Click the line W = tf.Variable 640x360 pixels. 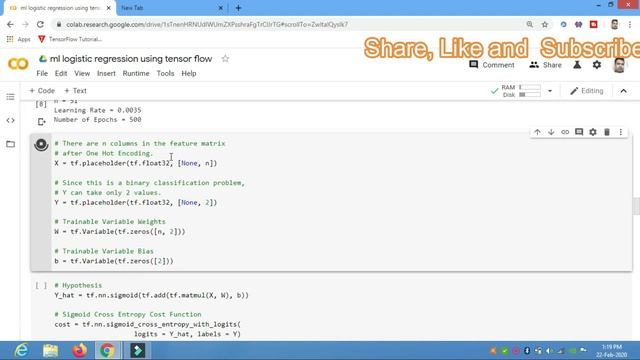120,231
